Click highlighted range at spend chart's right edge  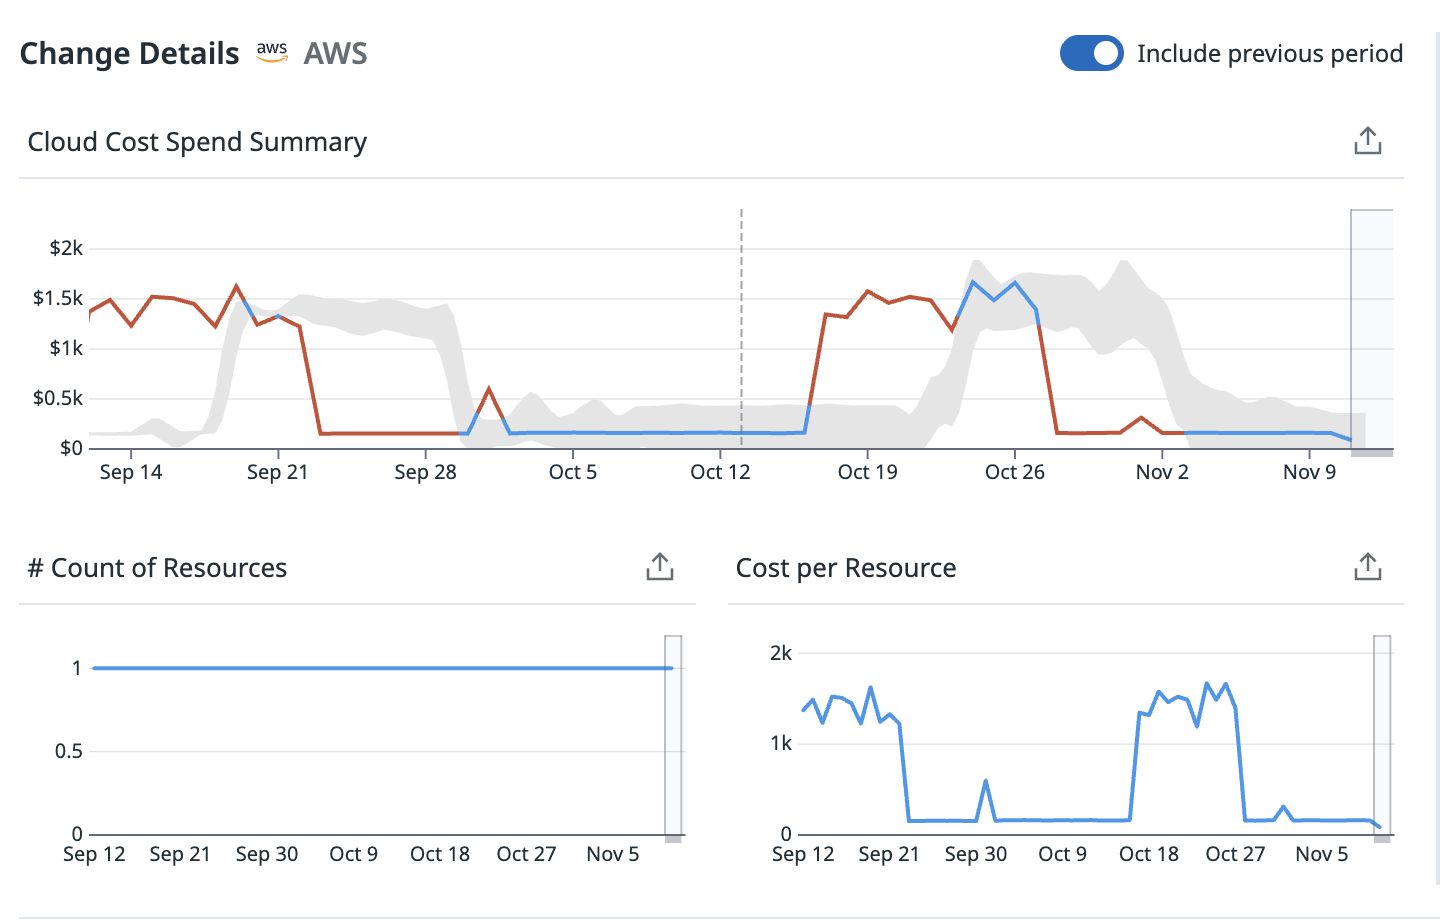click(x=1371, y=330)
